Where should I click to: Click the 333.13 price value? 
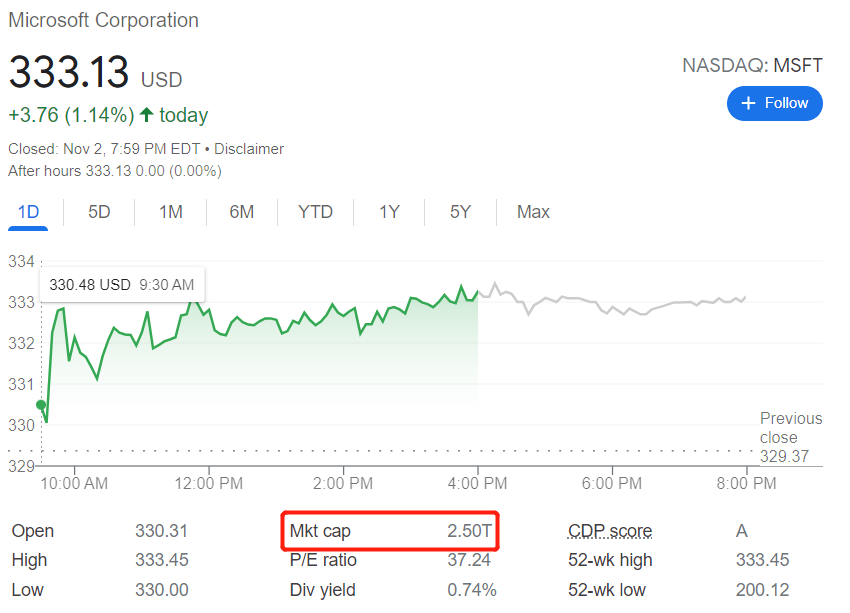click(x=69, y=72)
